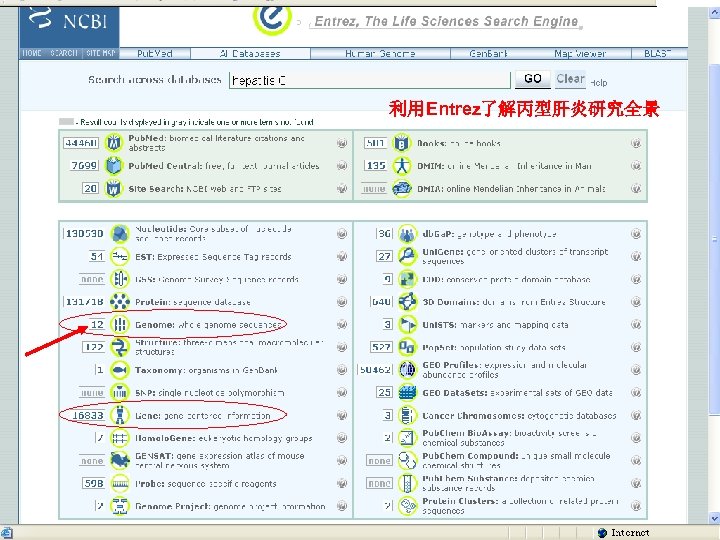This screenshot has width=720, height=540.
Task: Open the HomoloGene database icon
Action: [120, 438]
